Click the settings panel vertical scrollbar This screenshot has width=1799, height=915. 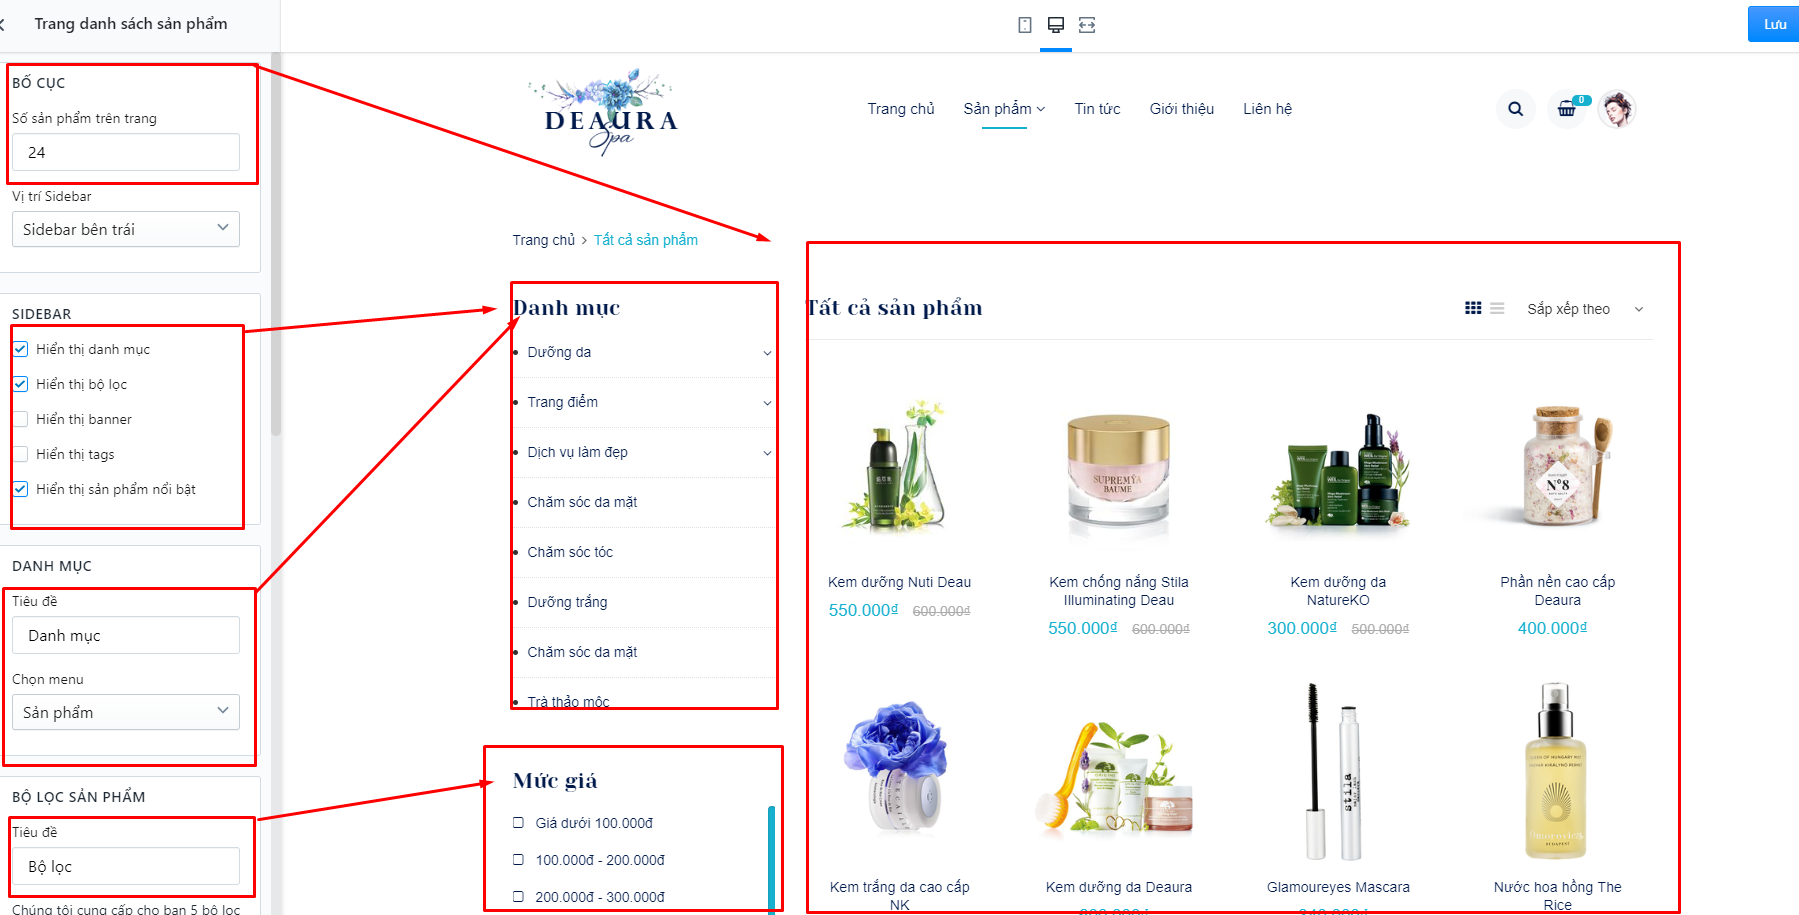[x=276, y=245]
